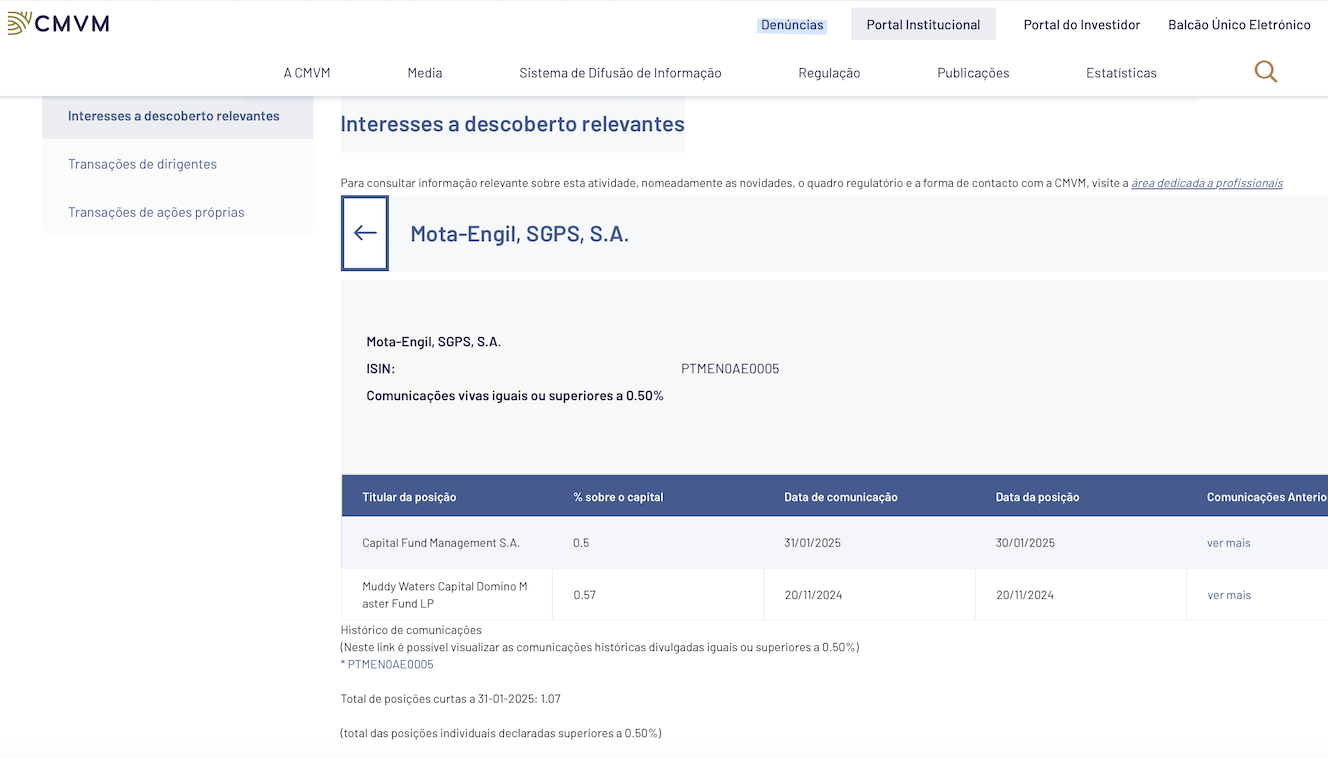The height and width of the screenshot is (758, 1328).
Task: Click ver mais for Muddy Waters Capital
Action: [1229, 595]
